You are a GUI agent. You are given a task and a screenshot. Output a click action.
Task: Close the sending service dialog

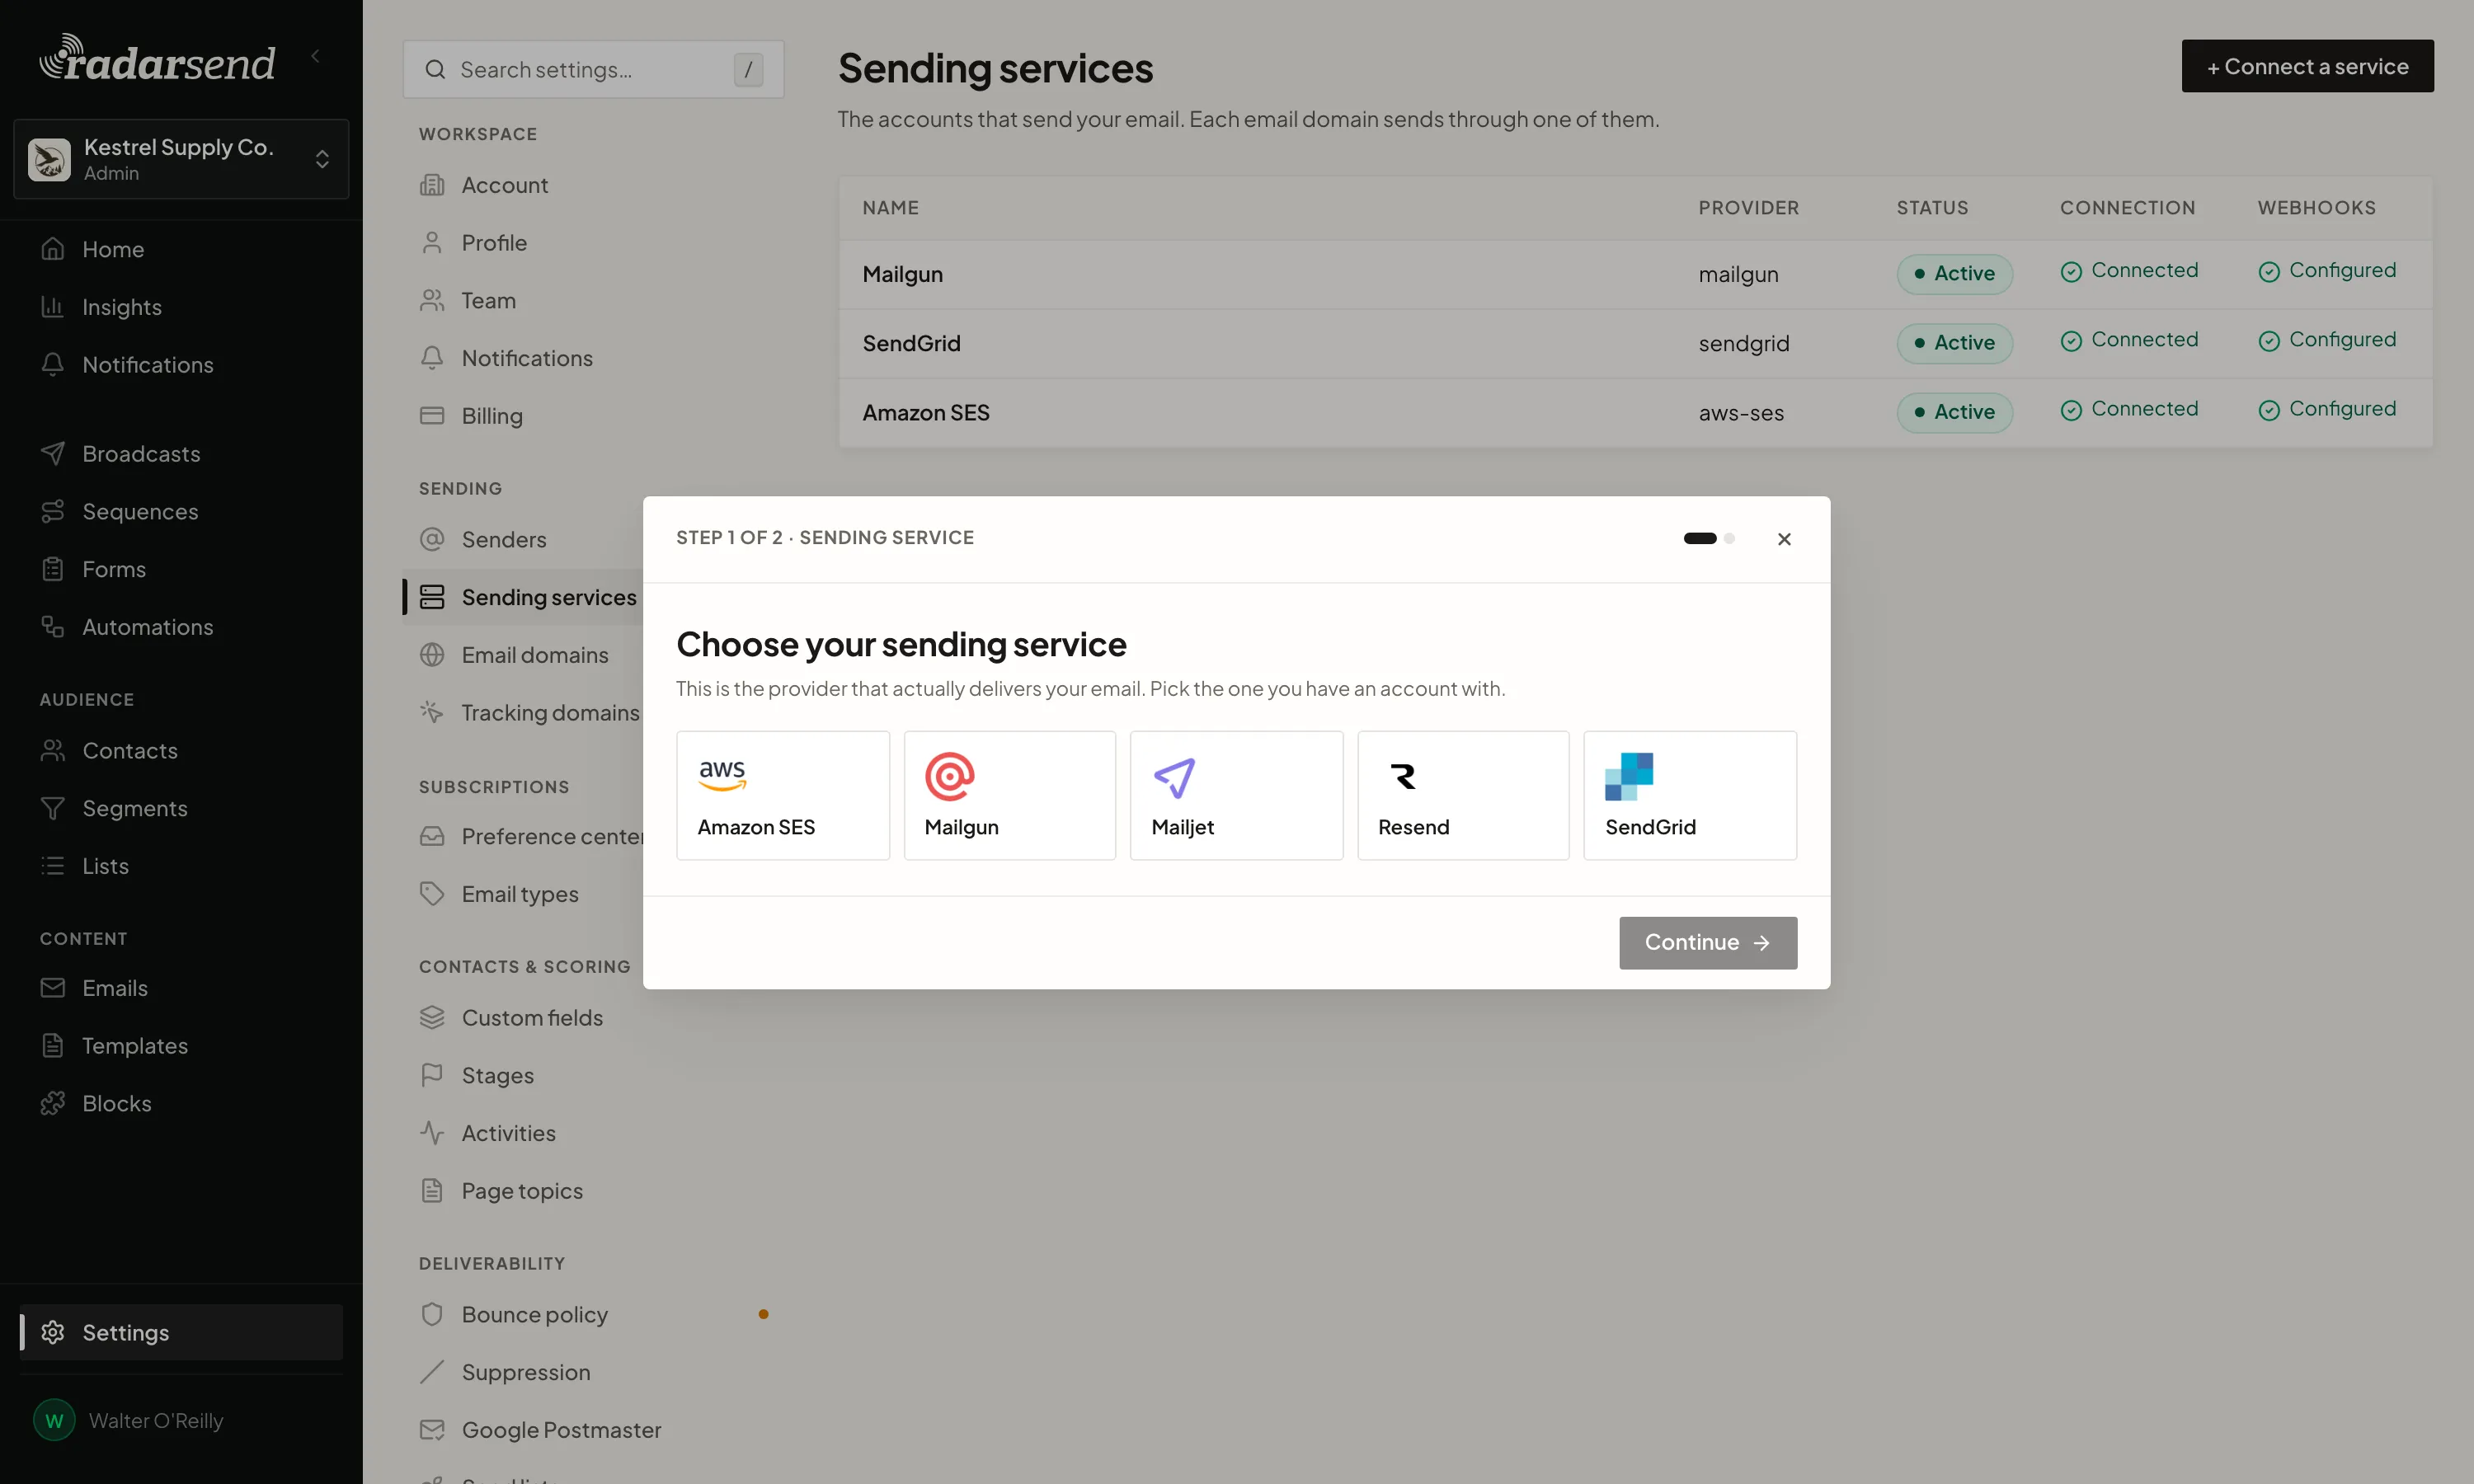1784,539
